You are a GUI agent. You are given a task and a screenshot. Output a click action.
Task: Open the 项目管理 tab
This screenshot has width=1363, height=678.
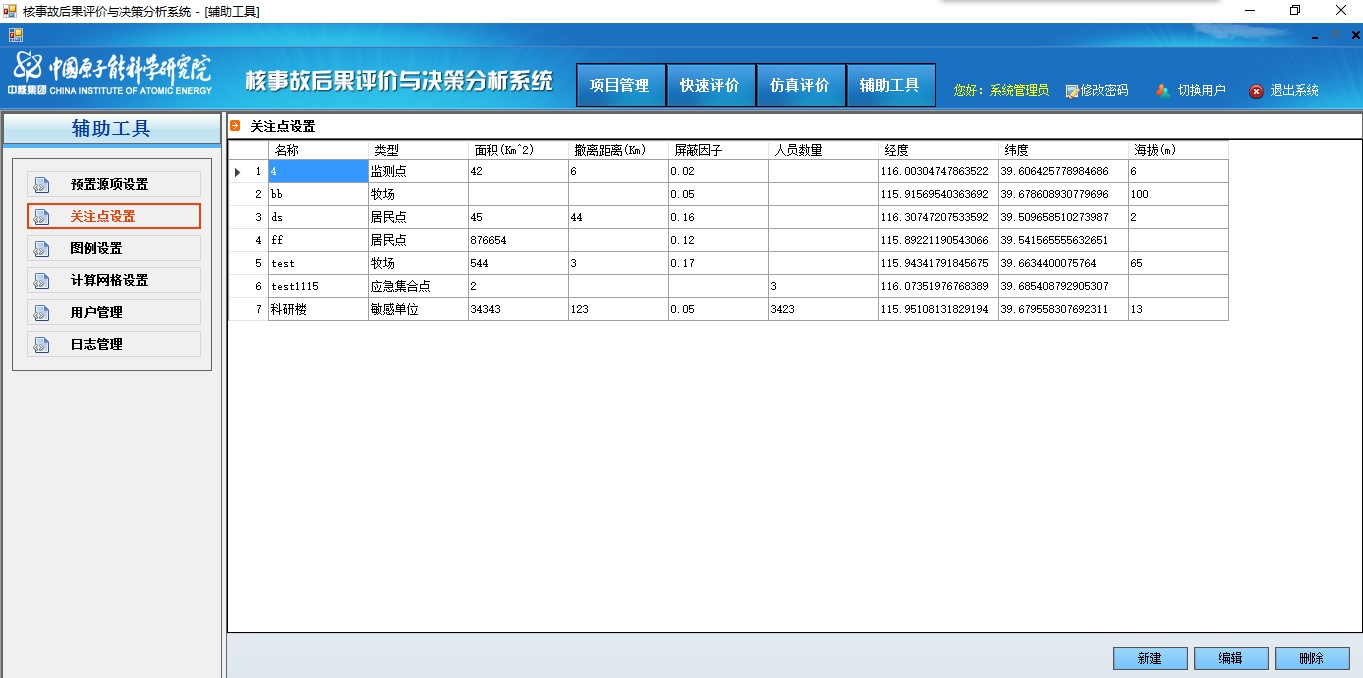(x=620, y=86)
